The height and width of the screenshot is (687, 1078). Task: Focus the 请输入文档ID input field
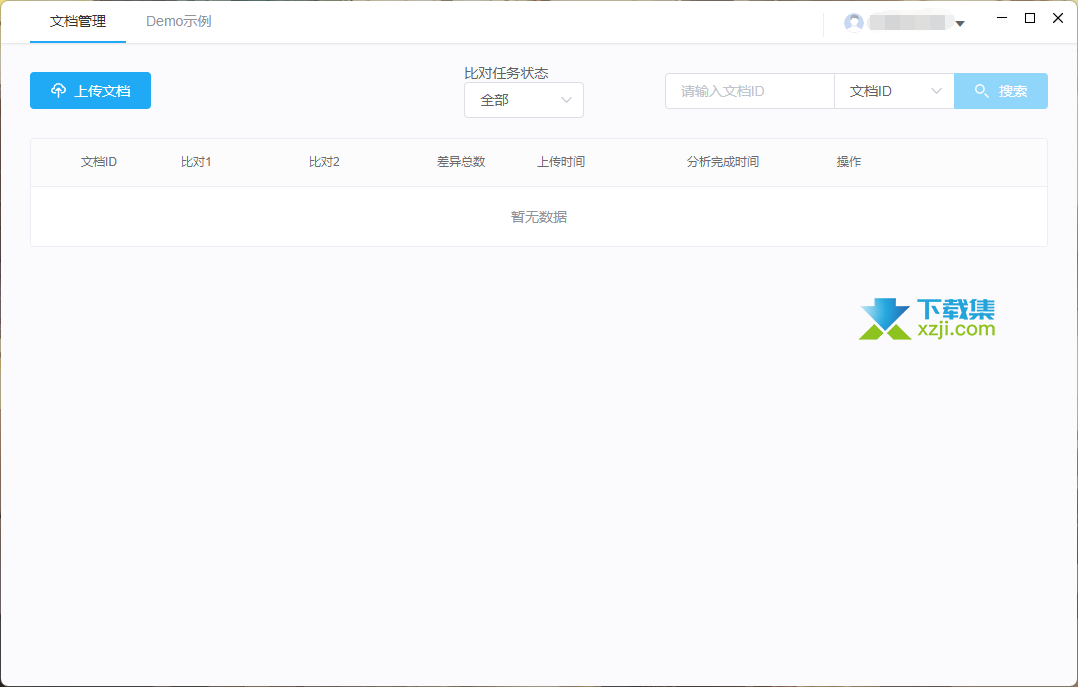click(x=749, y=91)
